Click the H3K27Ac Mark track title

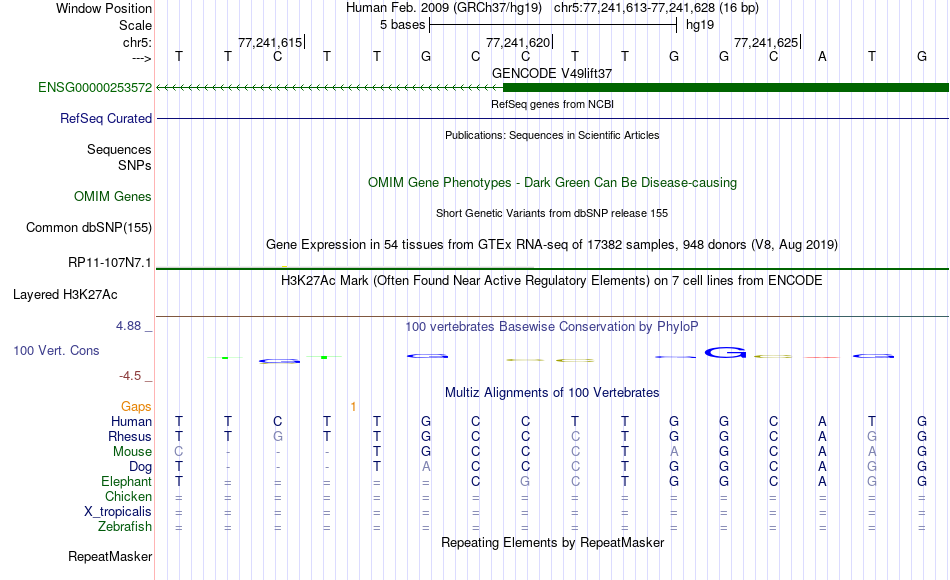coord(552,281)
